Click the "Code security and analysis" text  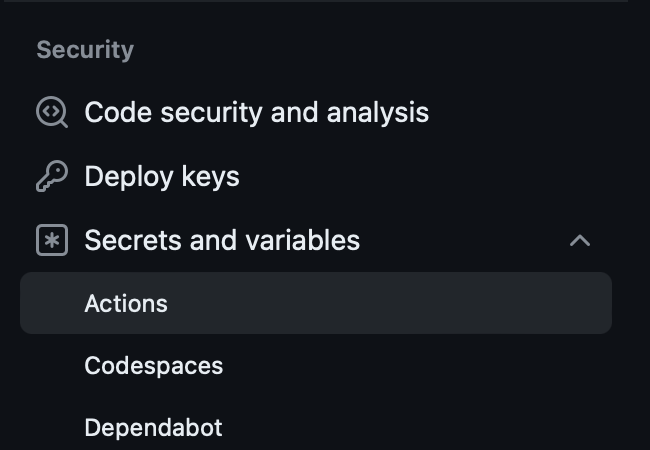[257, 112]
